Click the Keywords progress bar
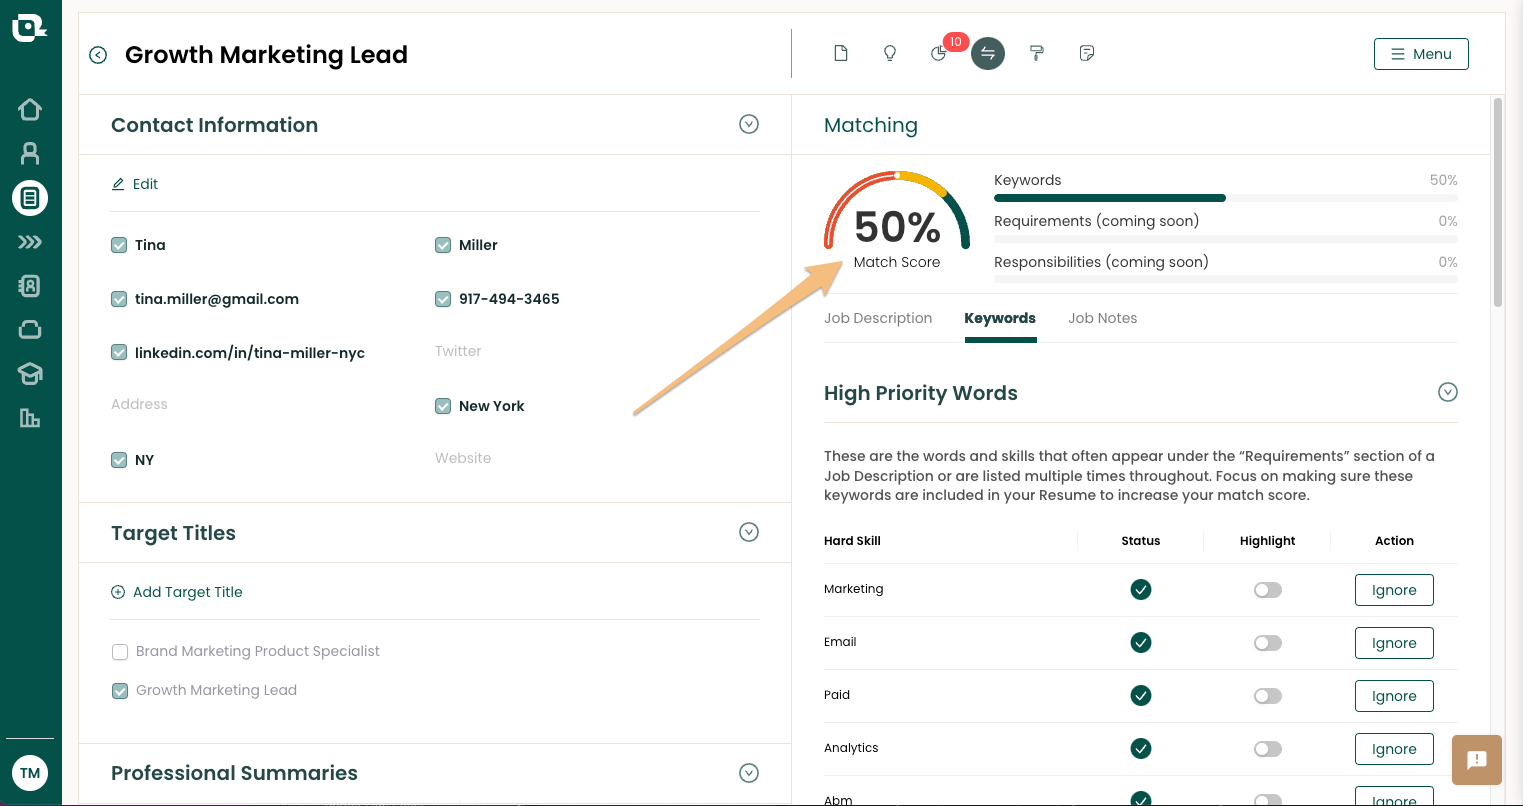Viewport: 1523px width, 806px height. pyautogui.click(x=1226, y=198)
